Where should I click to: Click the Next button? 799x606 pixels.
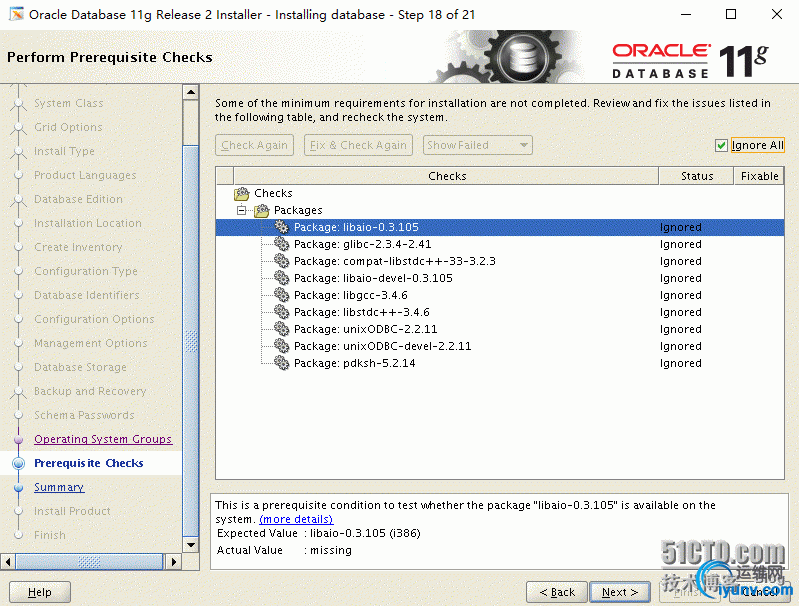pos(620,592)
